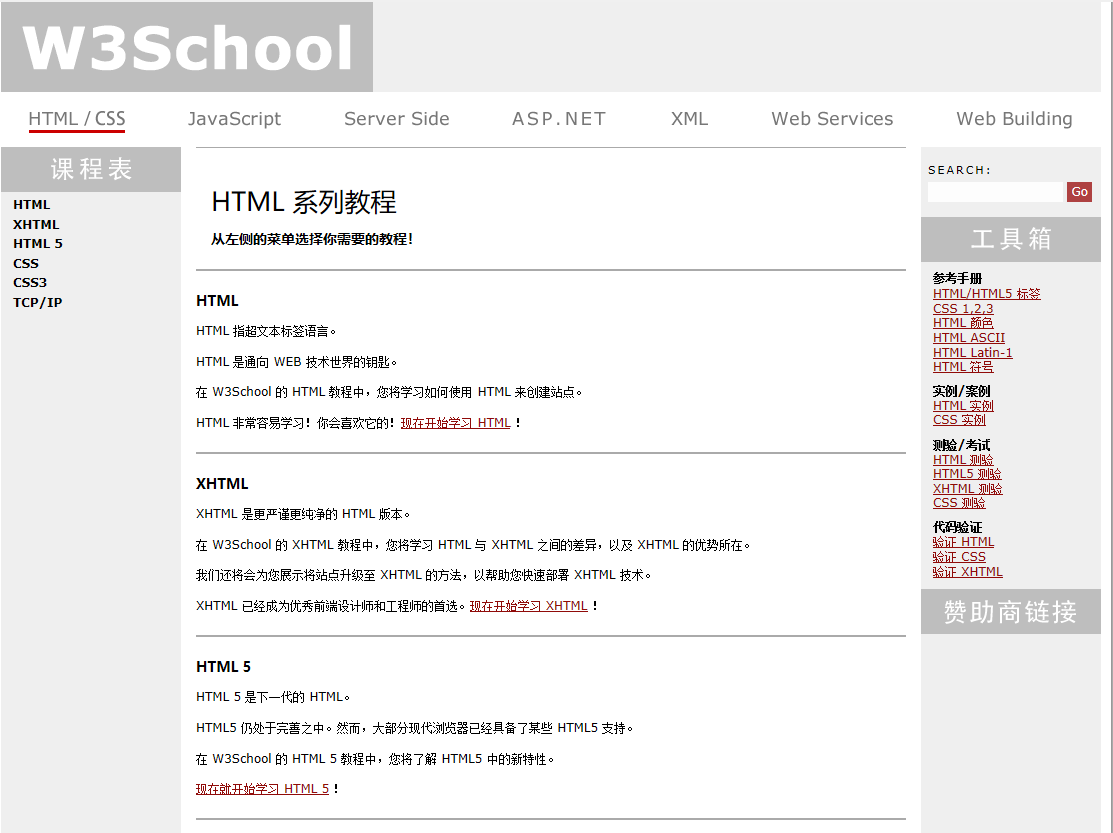Click the text XHTML 是更严谨更纯净的 HTML 版本
This screenshot has height=833, width=1113.
(x=303, y=514)
